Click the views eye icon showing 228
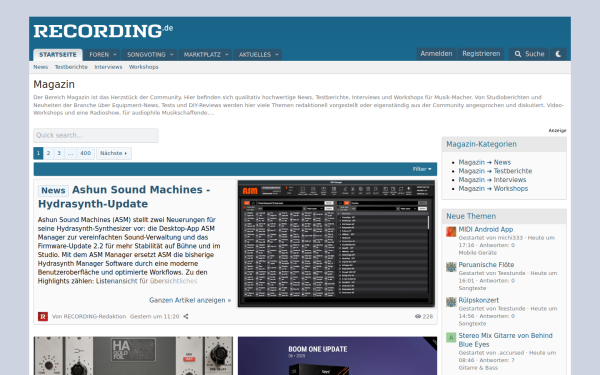This screenshot has height=375, width=600. (418, 316)
